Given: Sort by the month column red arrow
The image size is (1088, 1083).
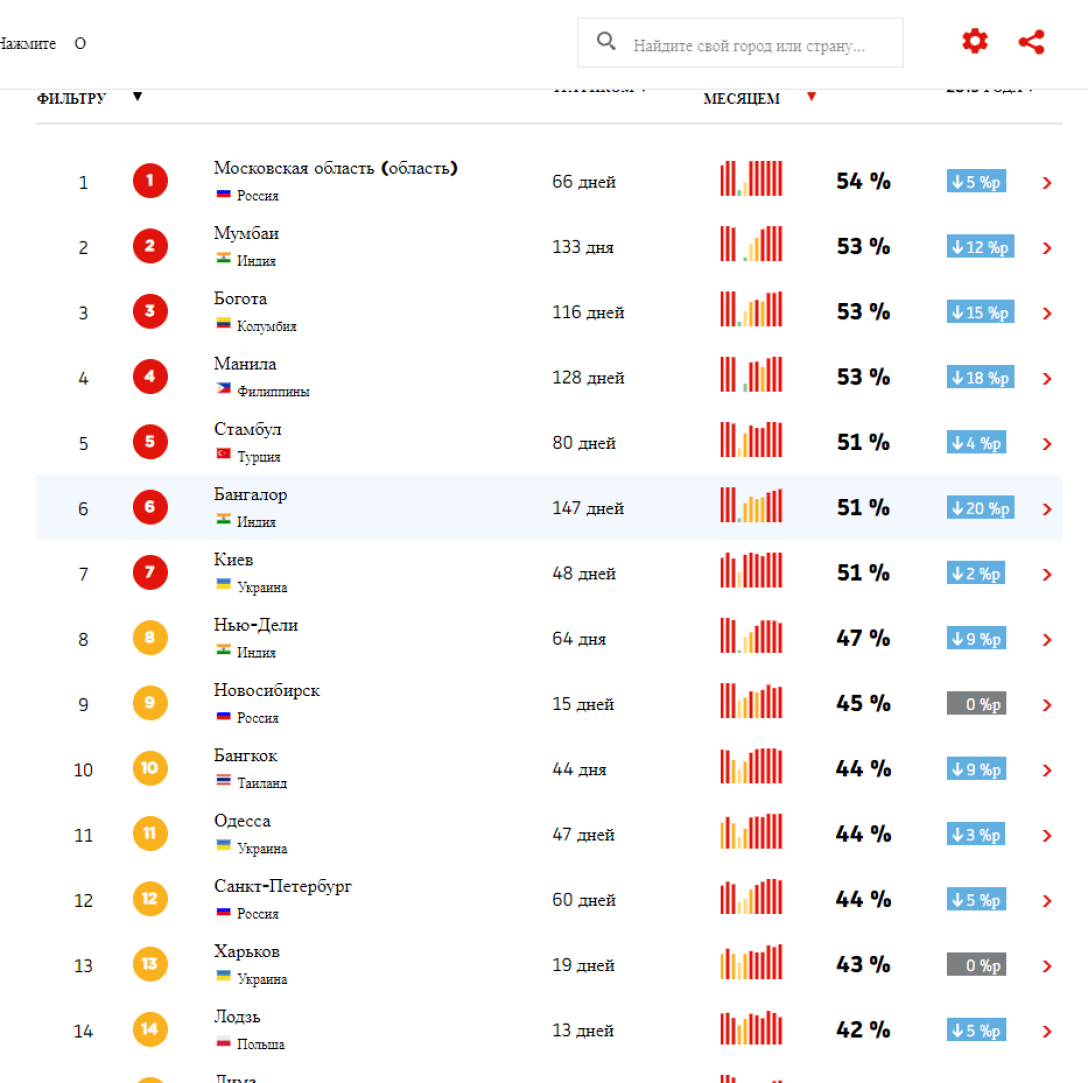Looking at the screenshot, I should coord(811,97).
